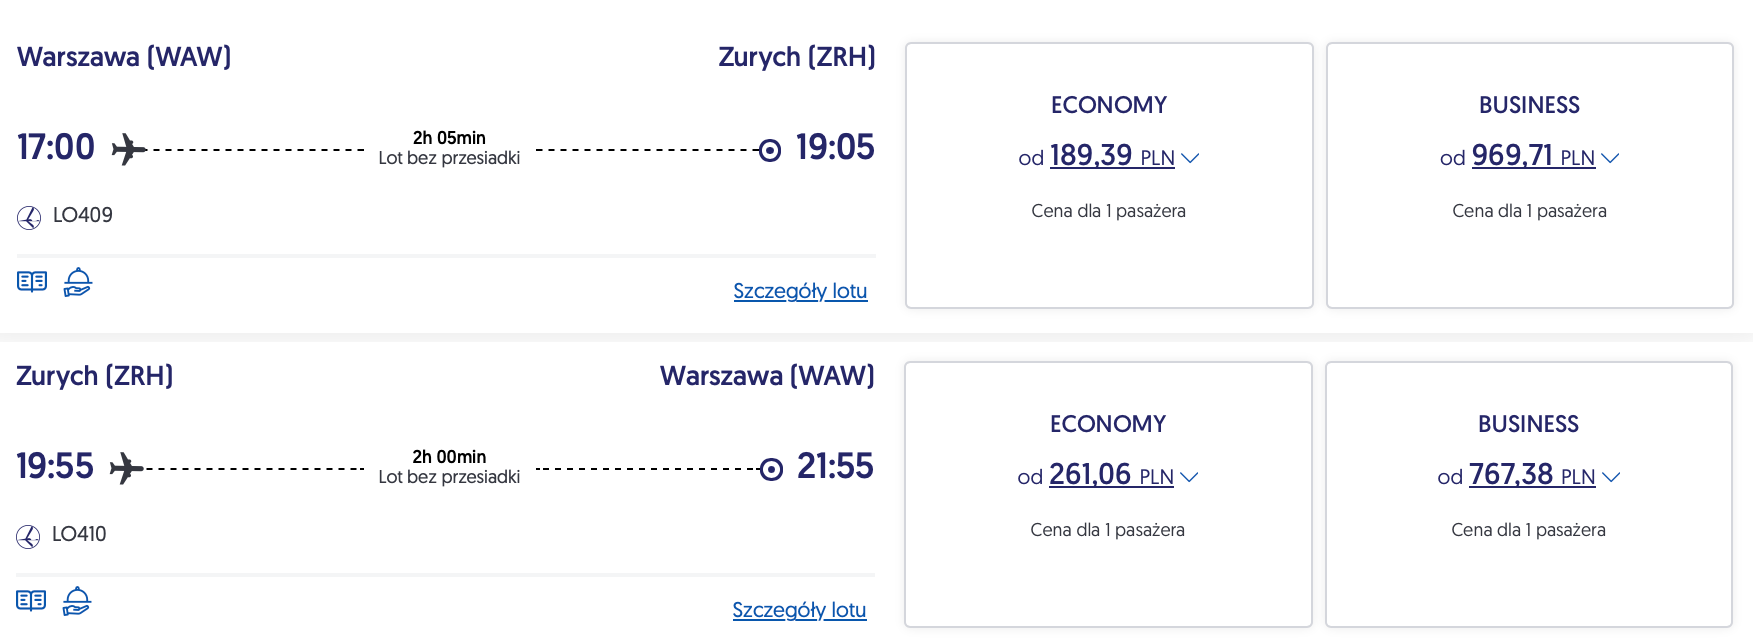Click the LOT airline logo beside LO410

[28, 536]
